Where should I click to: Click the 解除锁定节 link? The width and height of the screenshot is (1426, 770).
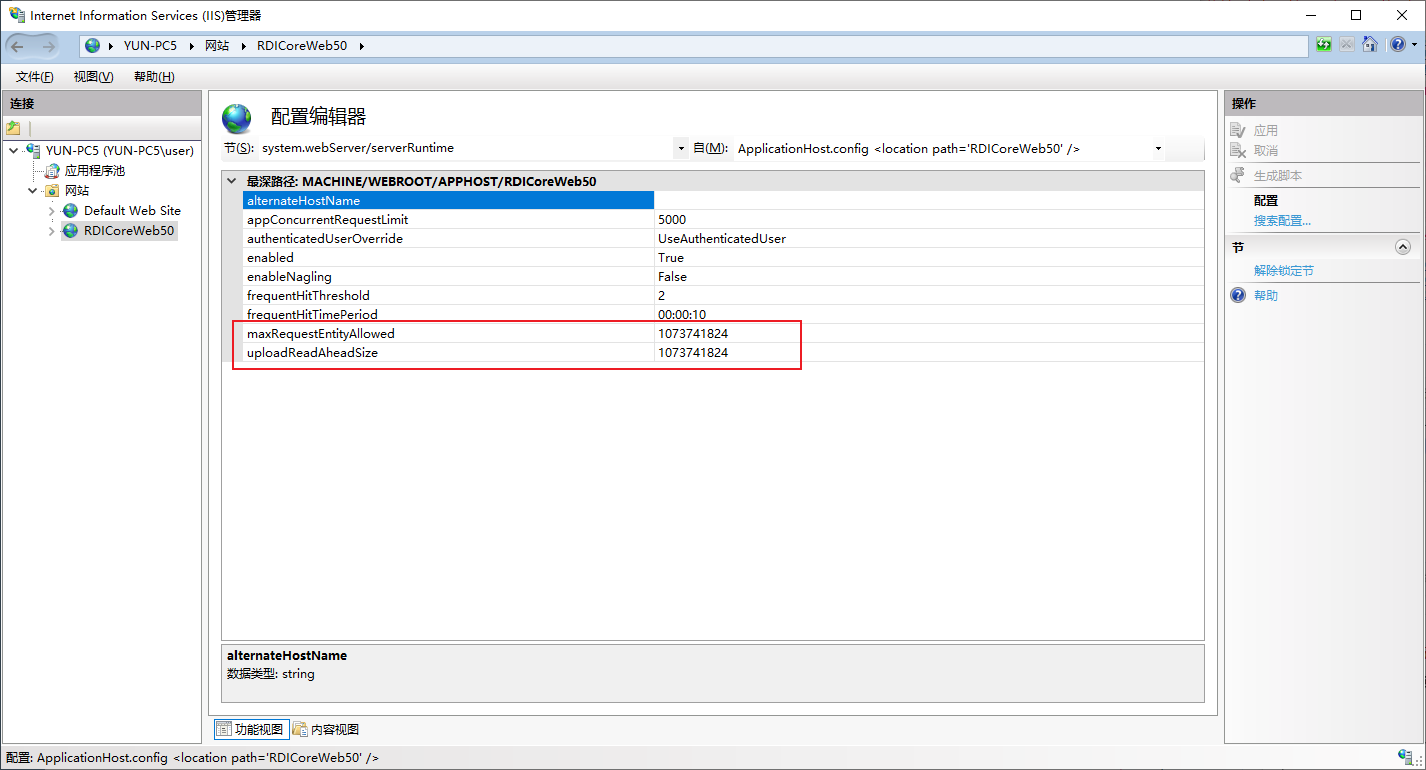(1284, 271)
